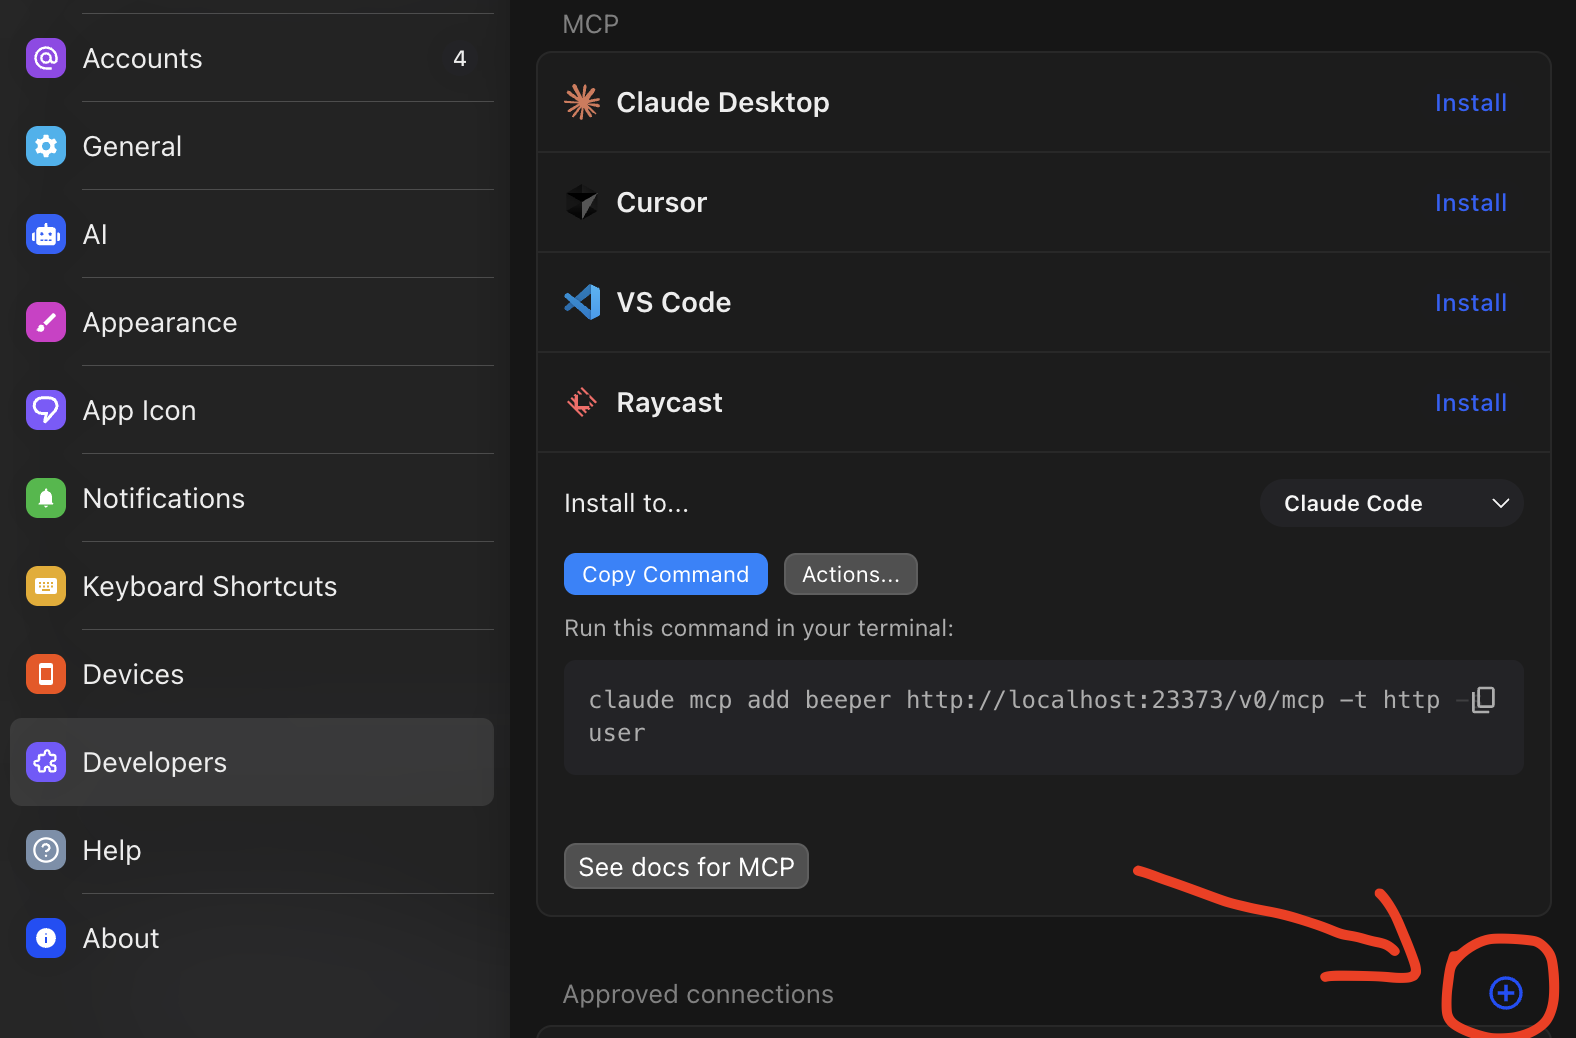The image size is (1576, 1038).
Task: Open the Help section
Action: [252, 850]
